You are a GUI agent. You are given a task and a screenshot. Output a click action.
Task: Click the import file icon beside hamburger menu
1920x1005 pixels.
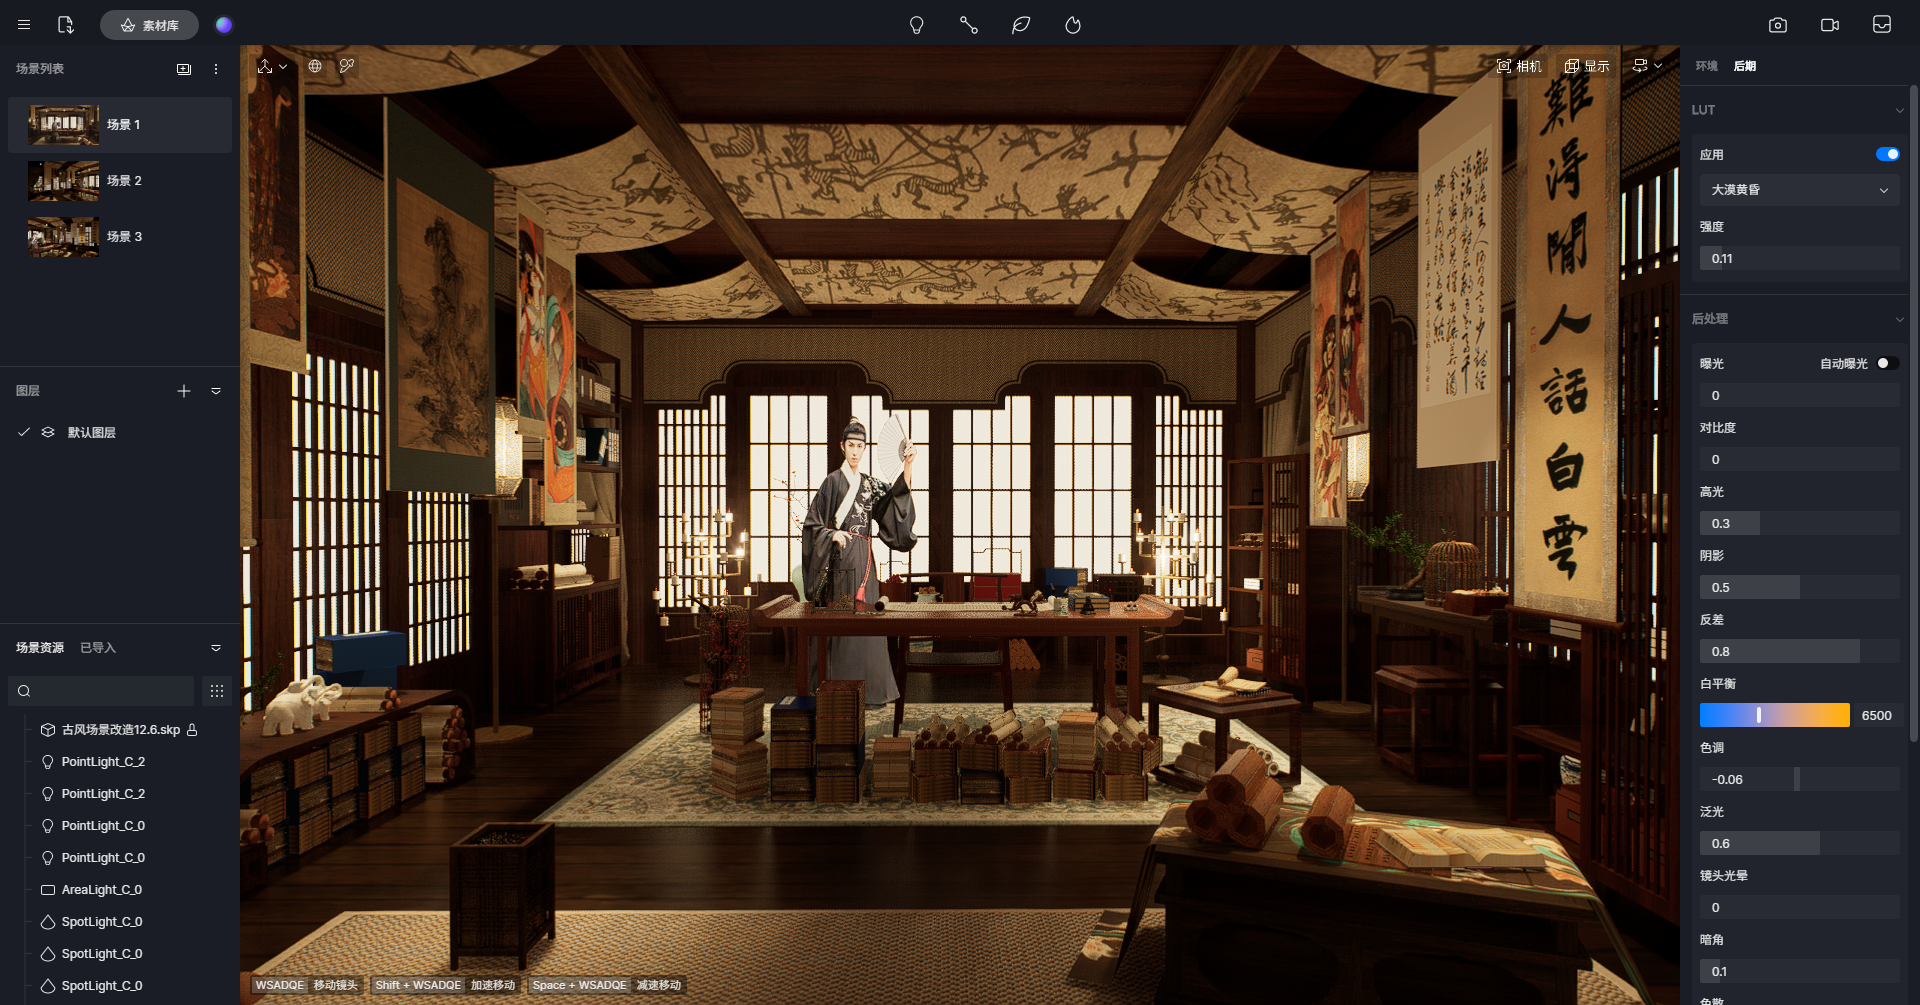(66, 25)
